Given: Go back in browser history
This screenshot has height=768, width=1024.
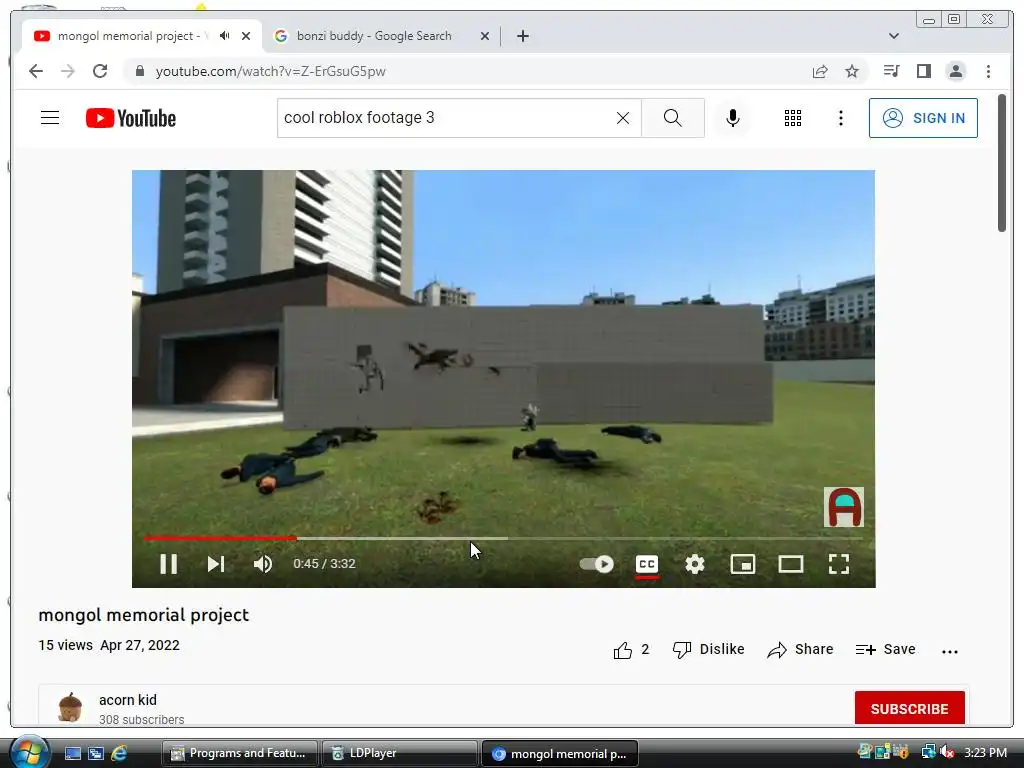Looking at the screenshot, I should (x=36, y=71).
